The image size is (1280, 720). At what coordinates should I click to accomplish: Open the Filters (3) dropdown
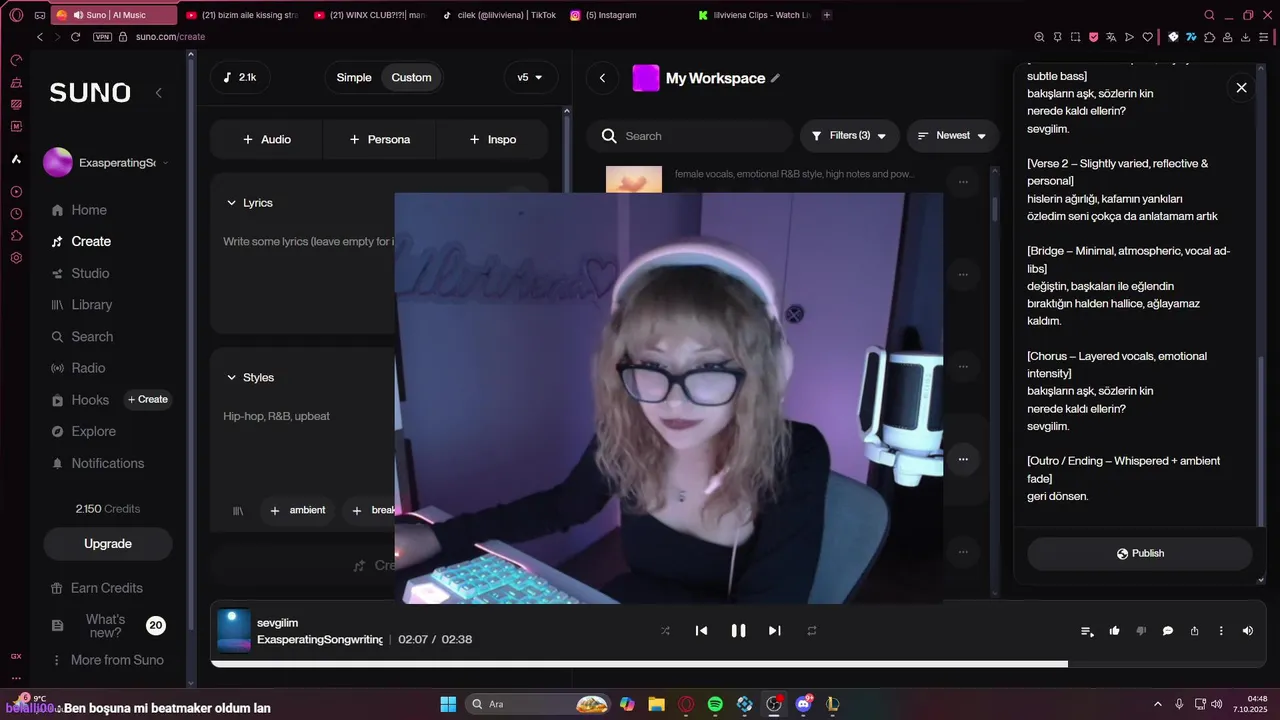tap(849, 136)
